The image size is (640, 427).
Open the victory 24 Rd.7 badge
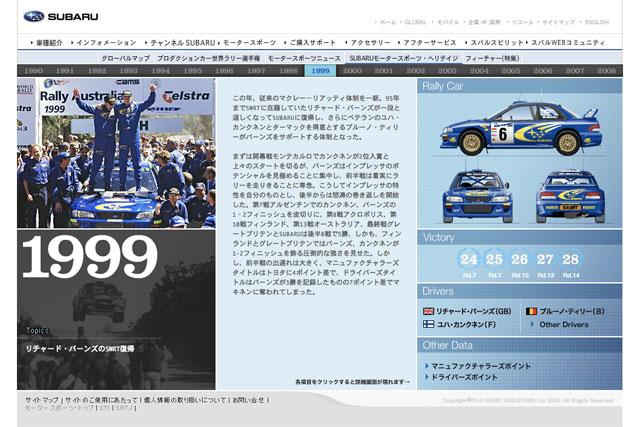coord(468,262)
